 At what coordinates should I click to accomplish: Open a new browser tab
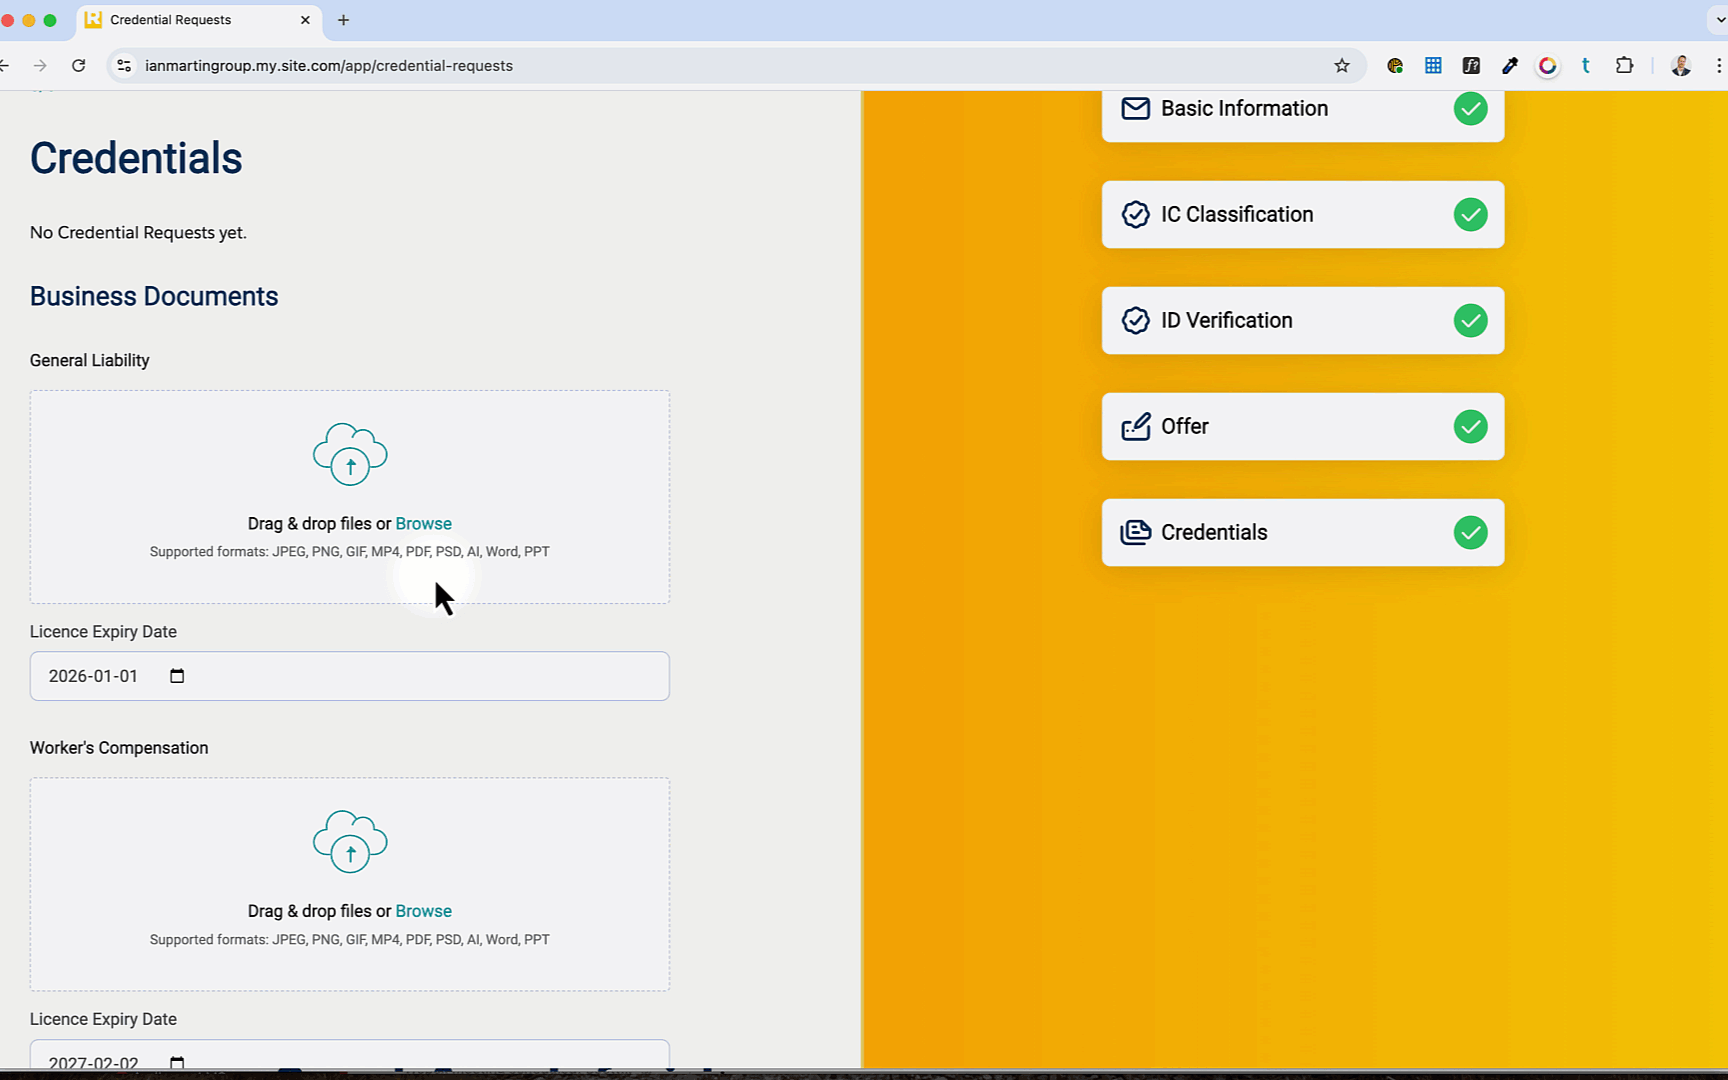(343, 20)
